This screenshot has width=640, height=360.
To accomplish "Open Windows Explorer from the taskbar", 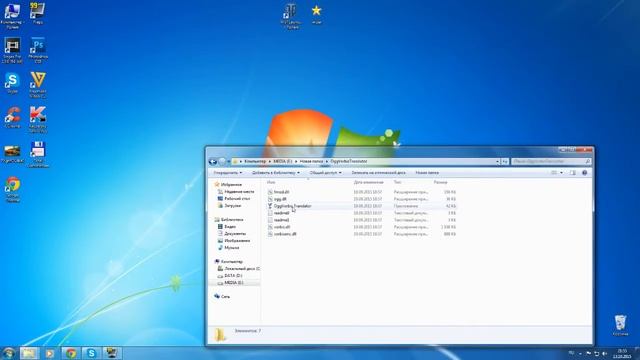I will [x=29, y=353].
